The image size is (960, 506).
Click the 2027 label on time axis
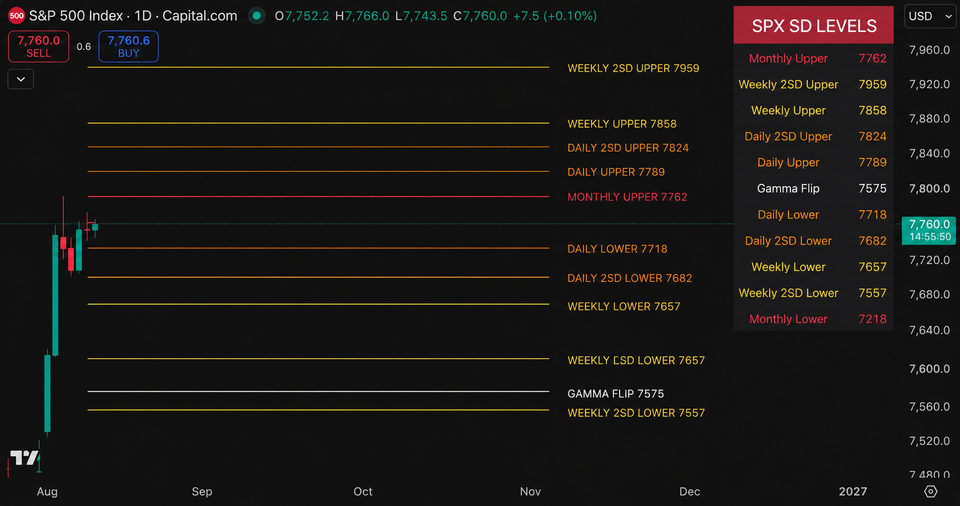pyautogui.click(x=853, y=491)
